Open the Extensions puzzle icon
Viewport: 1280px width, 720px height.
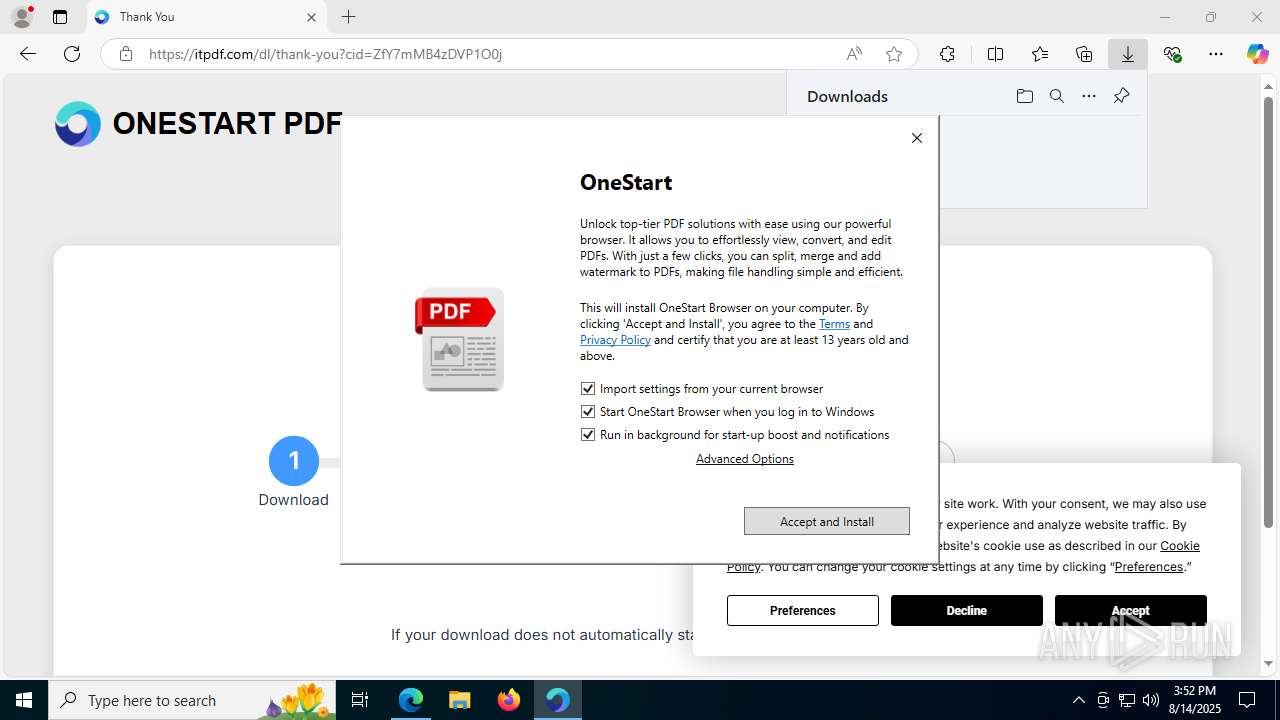947,54
